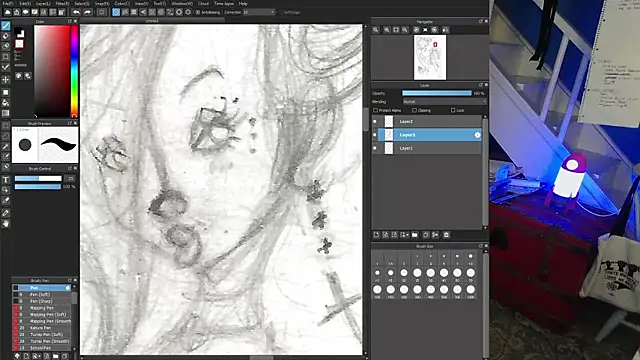Viewport: 640px width, 360px height.
Task: Delete layer using trash icon
Action: click(446, 235)
